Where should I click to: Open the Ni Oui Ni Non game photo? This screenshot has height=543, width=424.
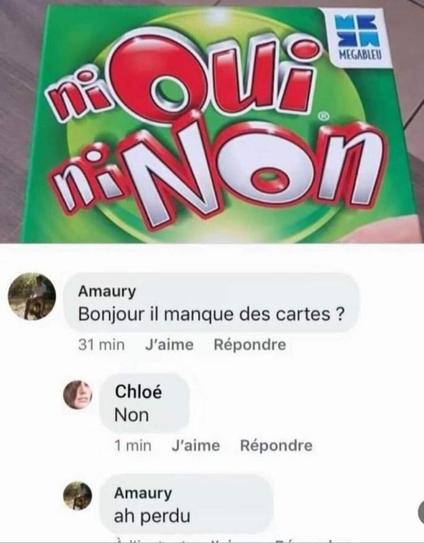click(x=212, y=121)
